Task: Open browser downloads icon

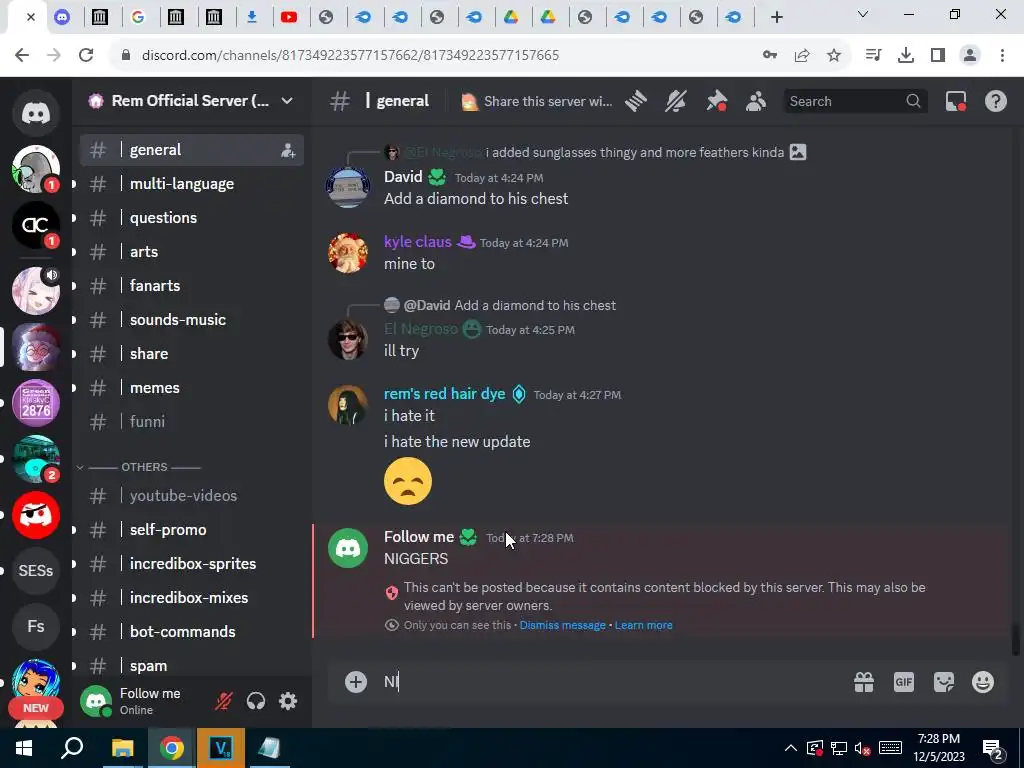Action: tap(906, 55)
